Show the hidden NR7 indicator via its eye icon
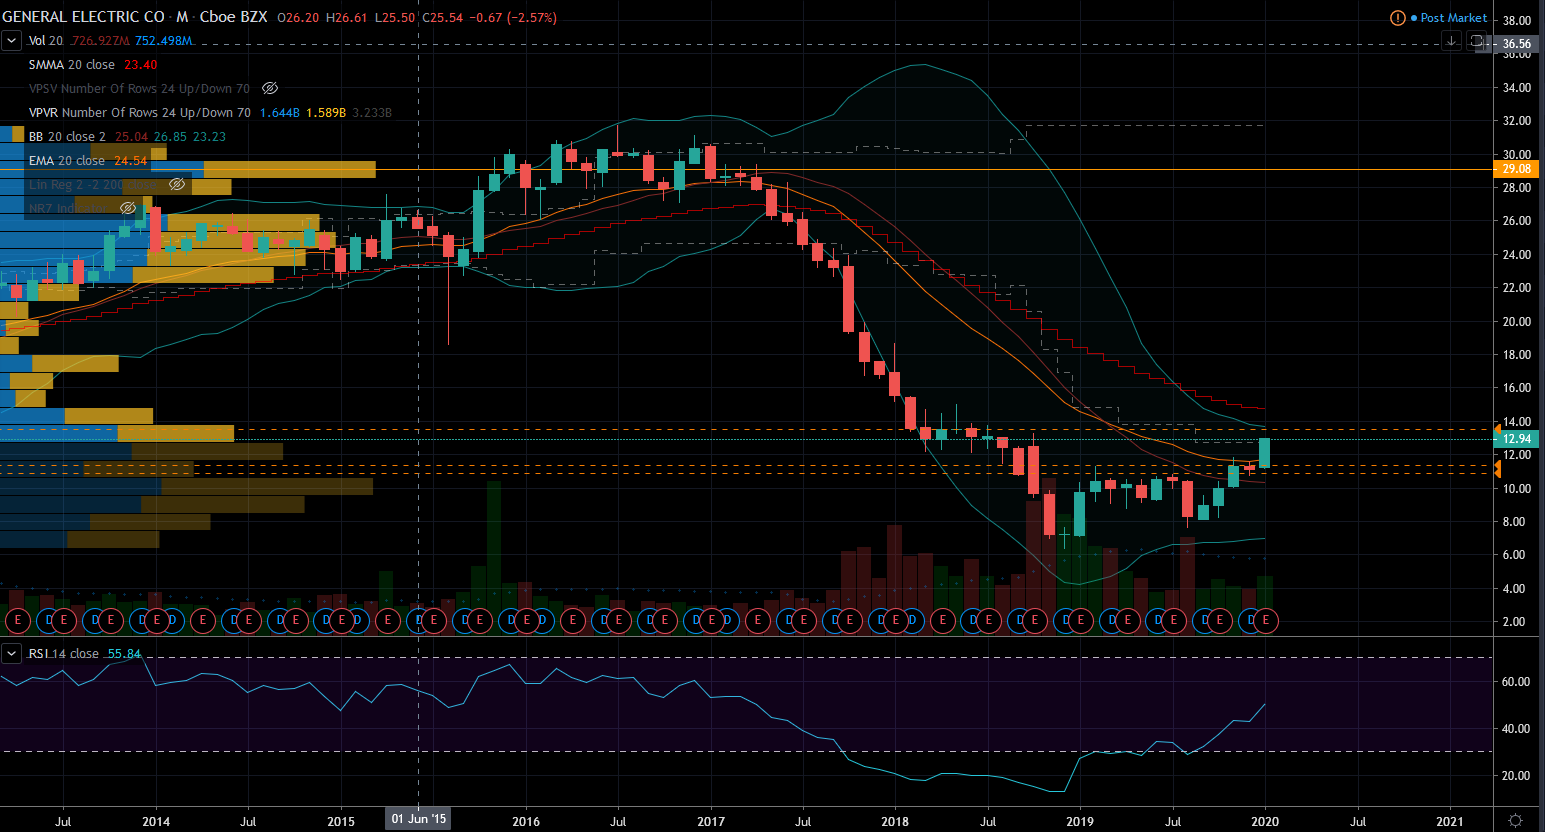1545x832 pixels. 128,209
